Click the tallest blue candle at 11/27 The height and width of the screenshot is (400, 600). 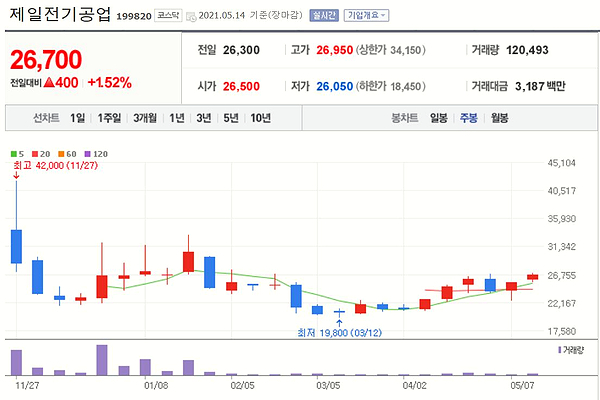click(16, 247)
